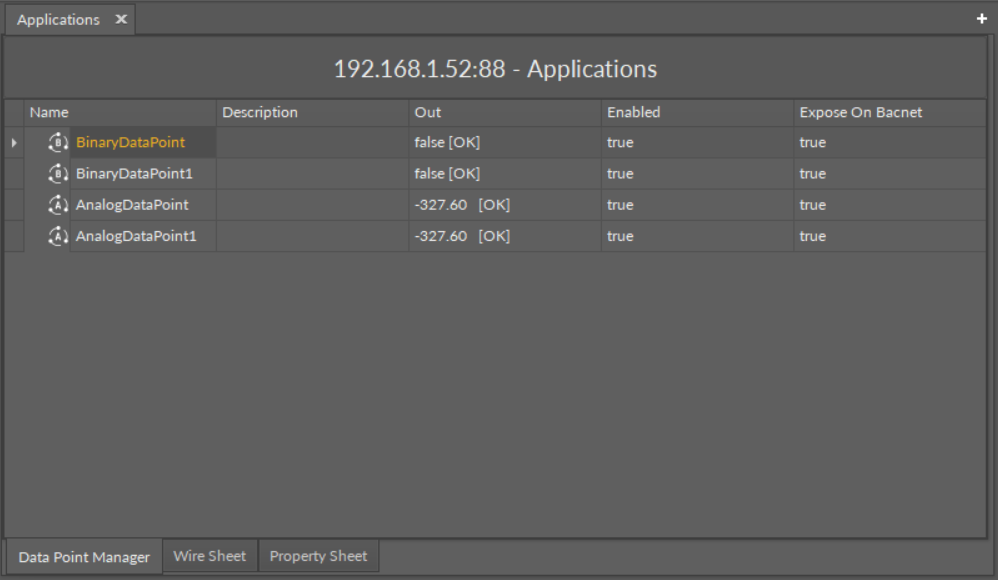Select the Data Point Manager tab
Image resolution: width=998 pixels, height=580 pixels.
click(84, 557)
